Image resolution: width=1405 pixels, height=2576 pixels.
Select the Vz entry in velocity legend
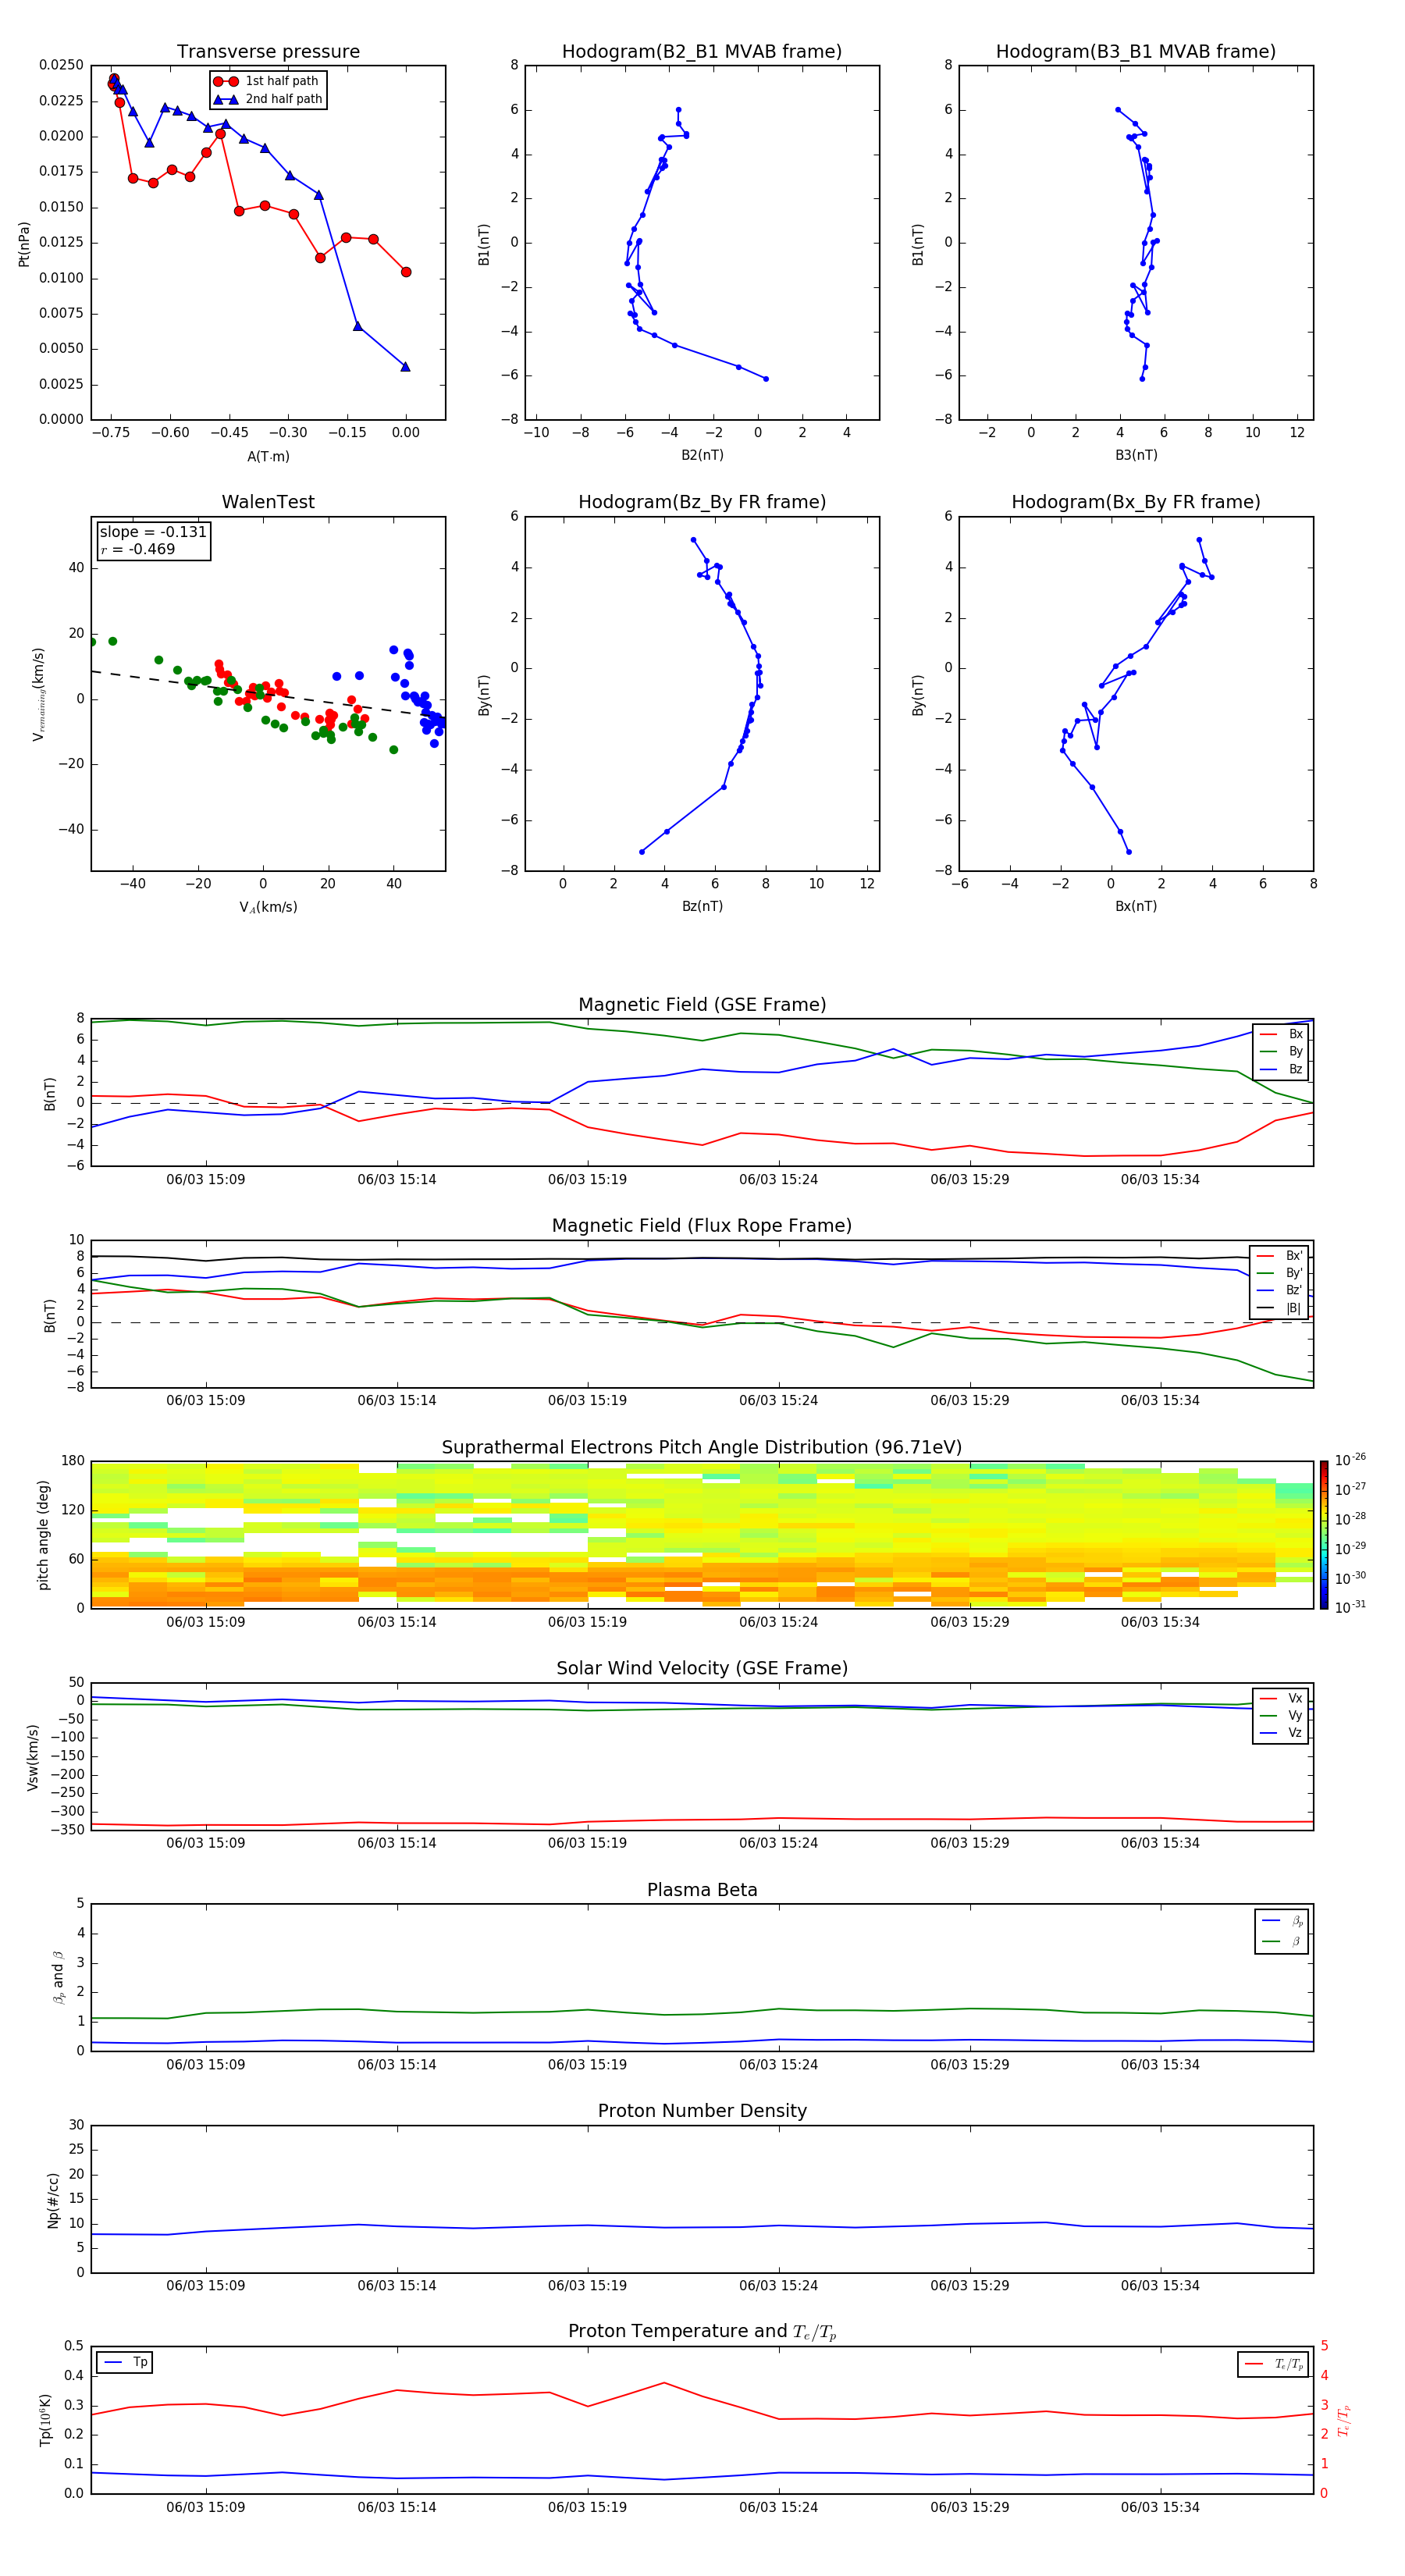(1281, 1733)
